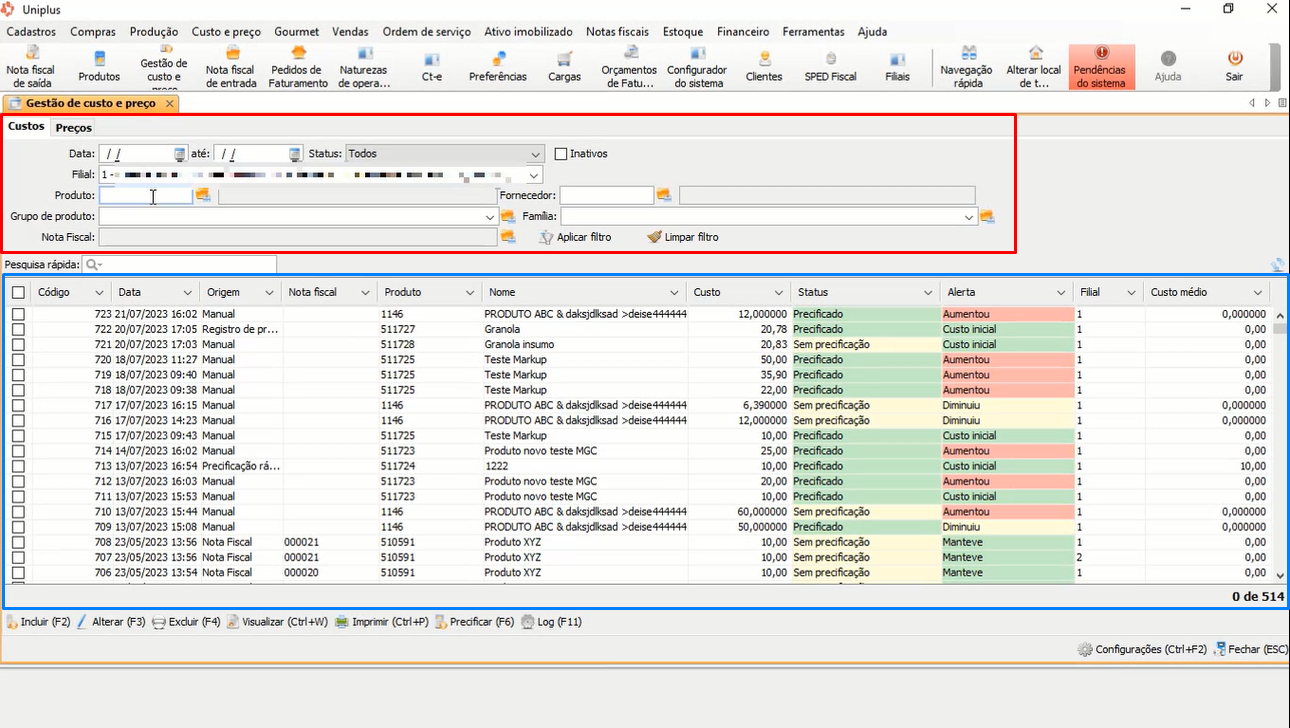Open the Financeiro menu
1290x728 pixels.
[x=743, y=32]
